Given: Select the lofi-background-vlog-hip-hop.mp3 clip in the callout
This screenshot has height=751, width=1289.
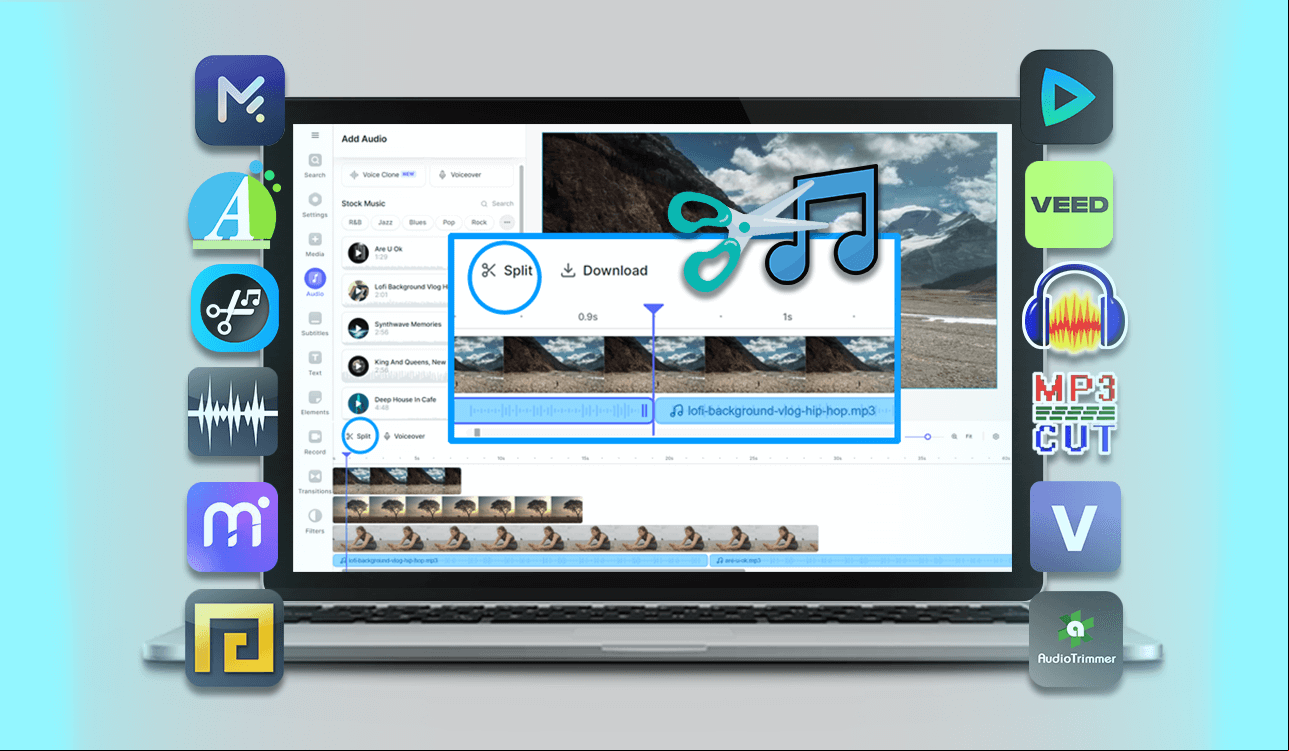Looking at the screenshot, I should 775,410.
